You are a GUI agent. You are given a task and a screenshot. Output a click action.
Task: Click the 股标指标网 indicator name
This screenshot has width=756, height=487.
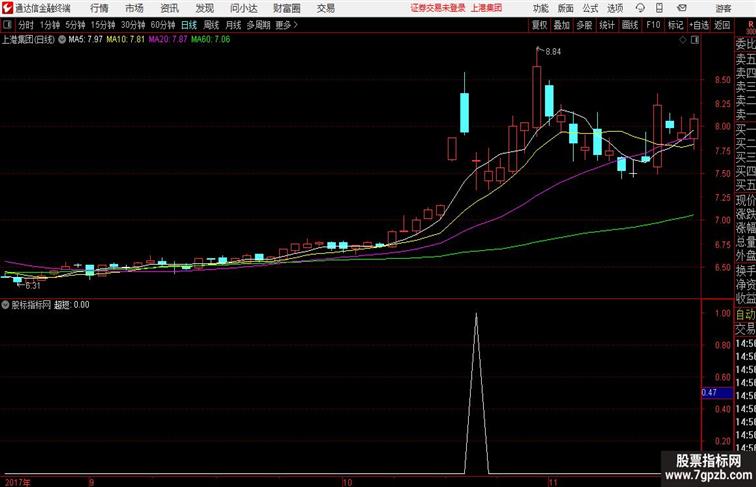click(31, 305)
